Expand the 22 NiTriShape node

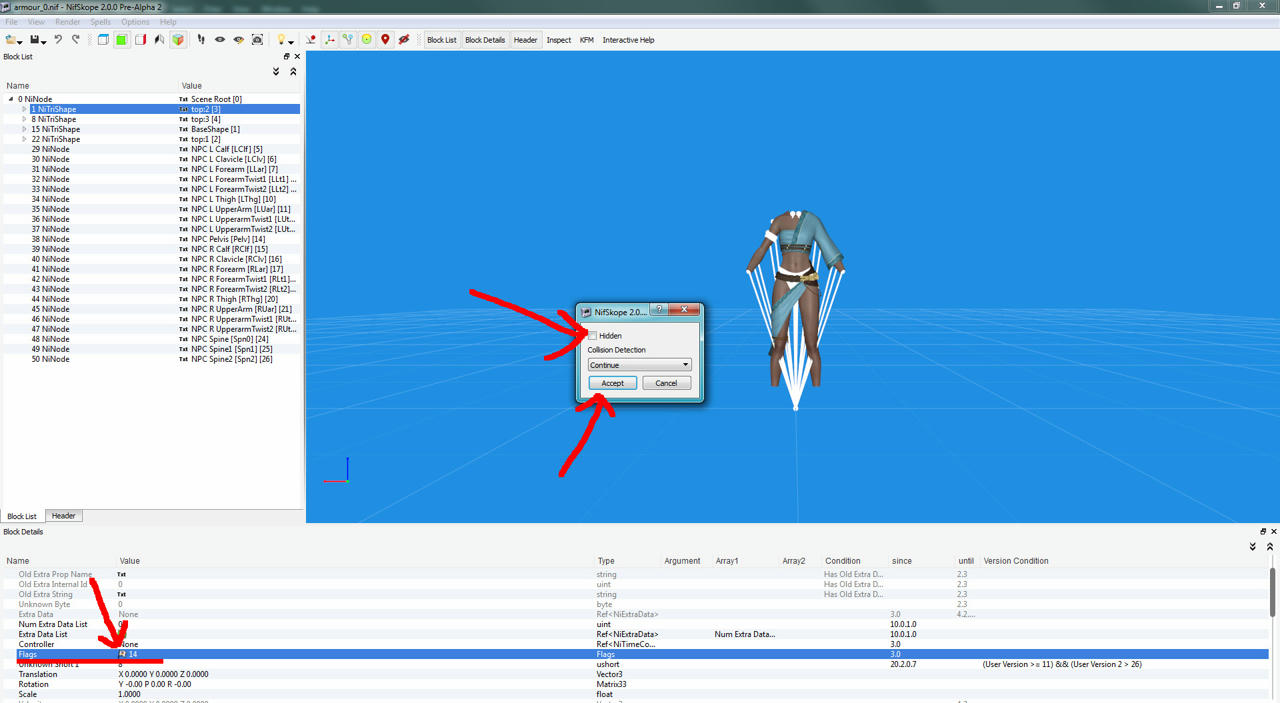pyautogui.click(x=24, y=139)
